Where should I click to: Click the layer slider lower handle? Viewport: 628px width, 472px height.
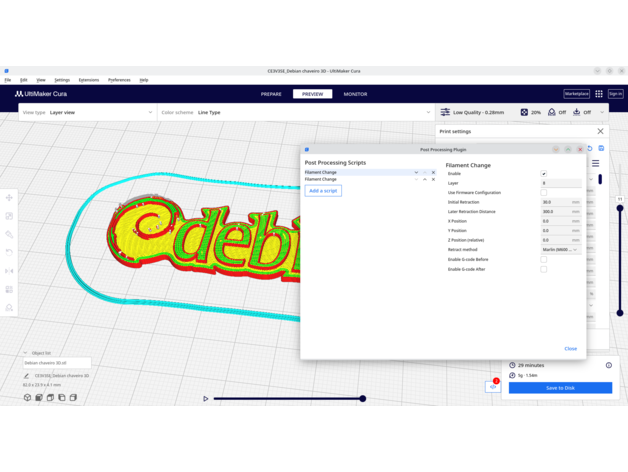point(620,313)
